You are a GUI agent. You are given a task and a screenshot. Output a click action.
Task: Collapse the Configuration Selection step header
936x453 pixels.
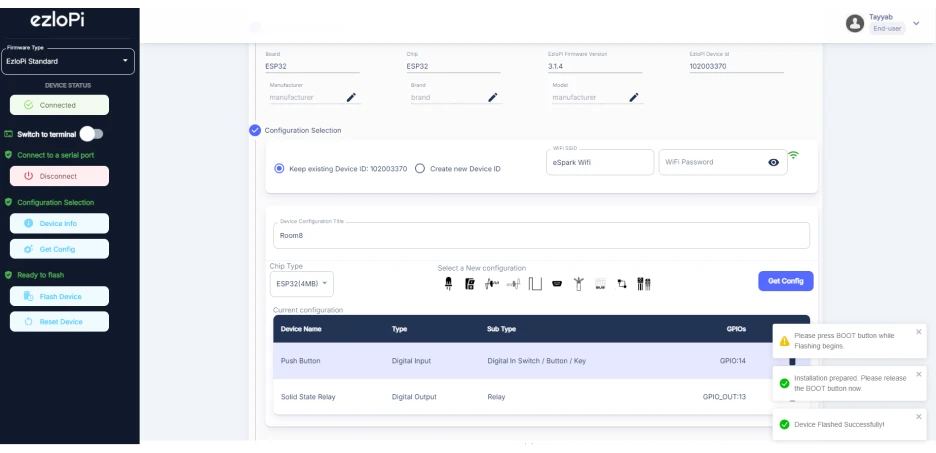(255, 130)
